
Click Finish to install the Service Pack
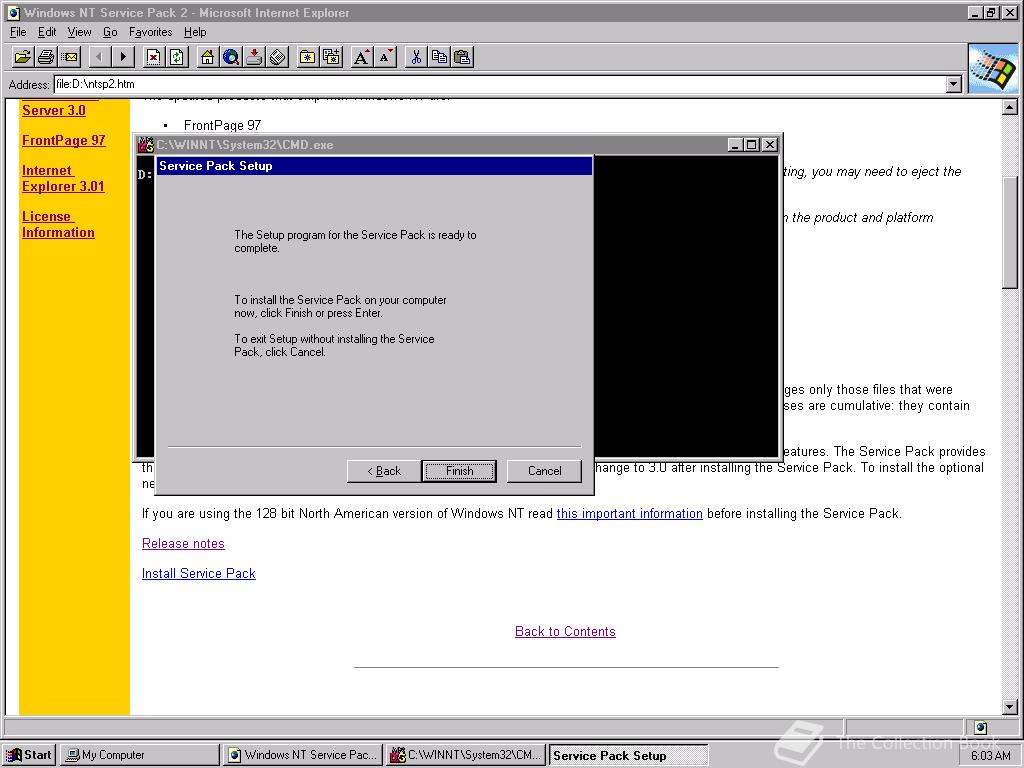point(459,471)
